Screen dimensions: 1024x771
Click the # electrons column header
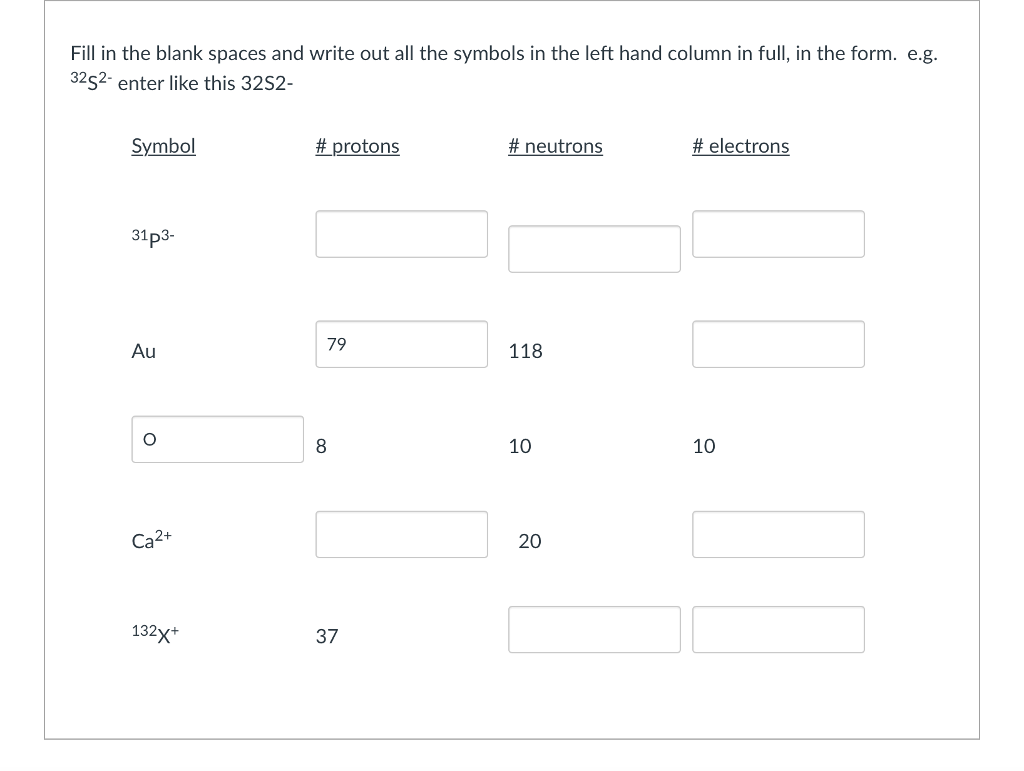pyautogui.click(x=741, y=146)
